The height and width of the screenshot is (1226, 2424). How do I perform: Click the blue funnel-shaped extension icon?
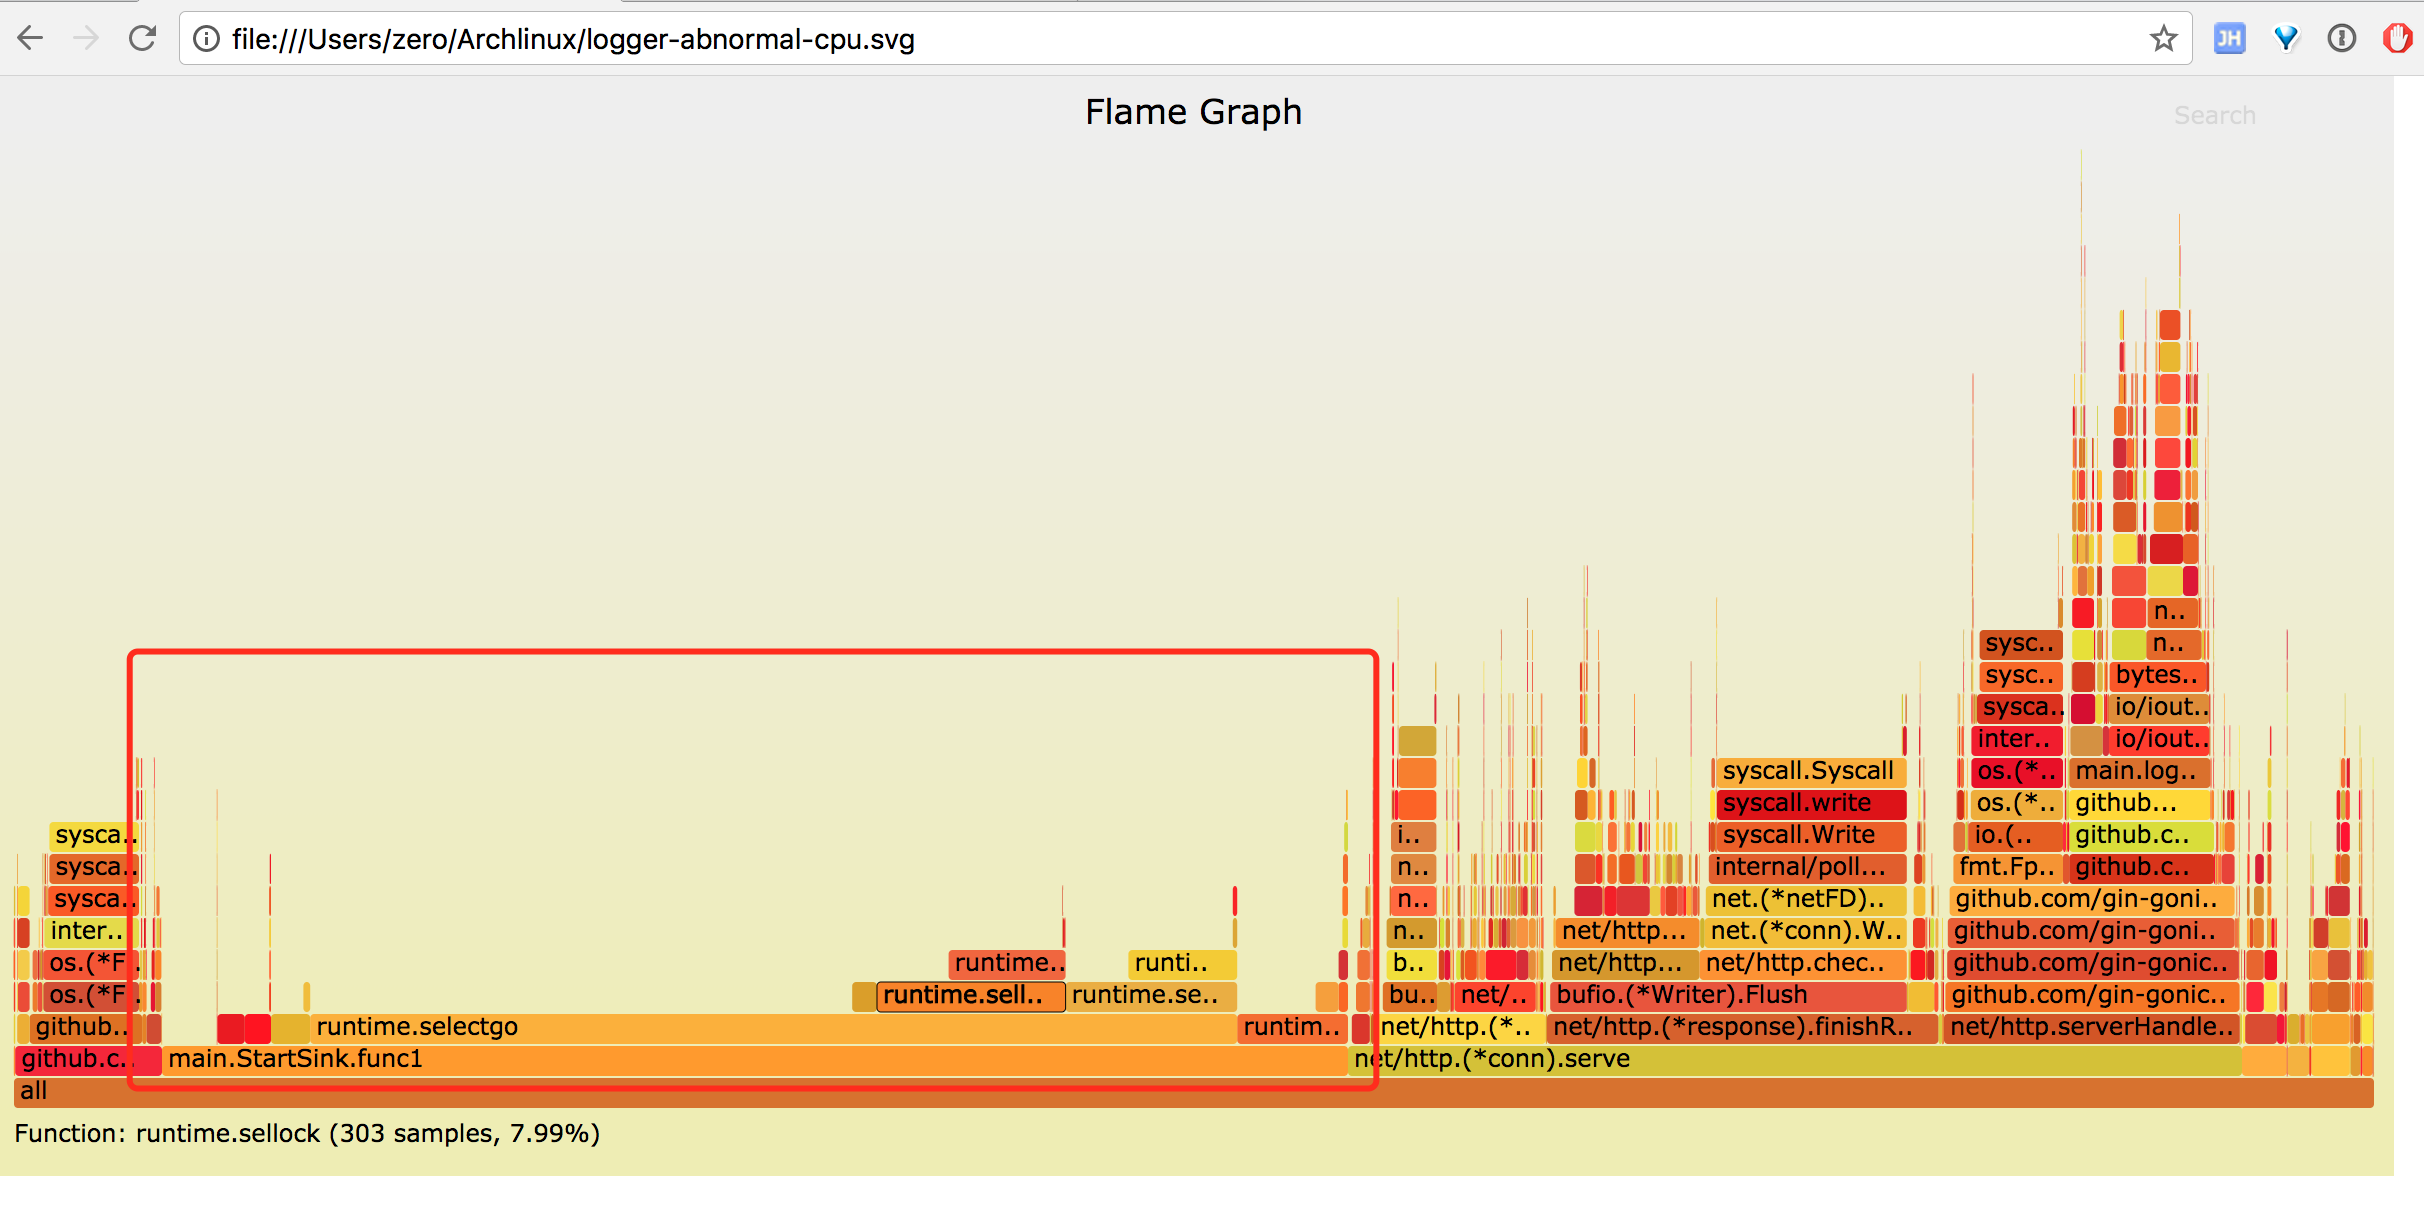click(x=2286, y=39)
